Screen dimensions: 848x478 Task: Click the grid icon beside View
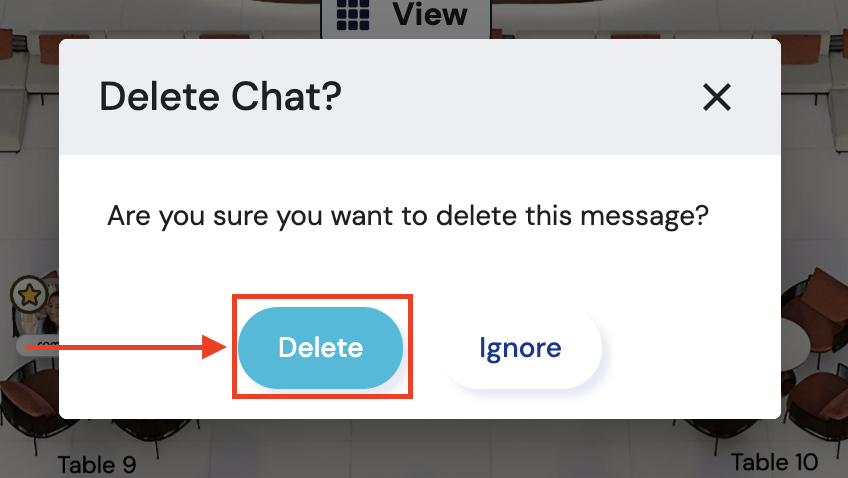coord(354,15)
